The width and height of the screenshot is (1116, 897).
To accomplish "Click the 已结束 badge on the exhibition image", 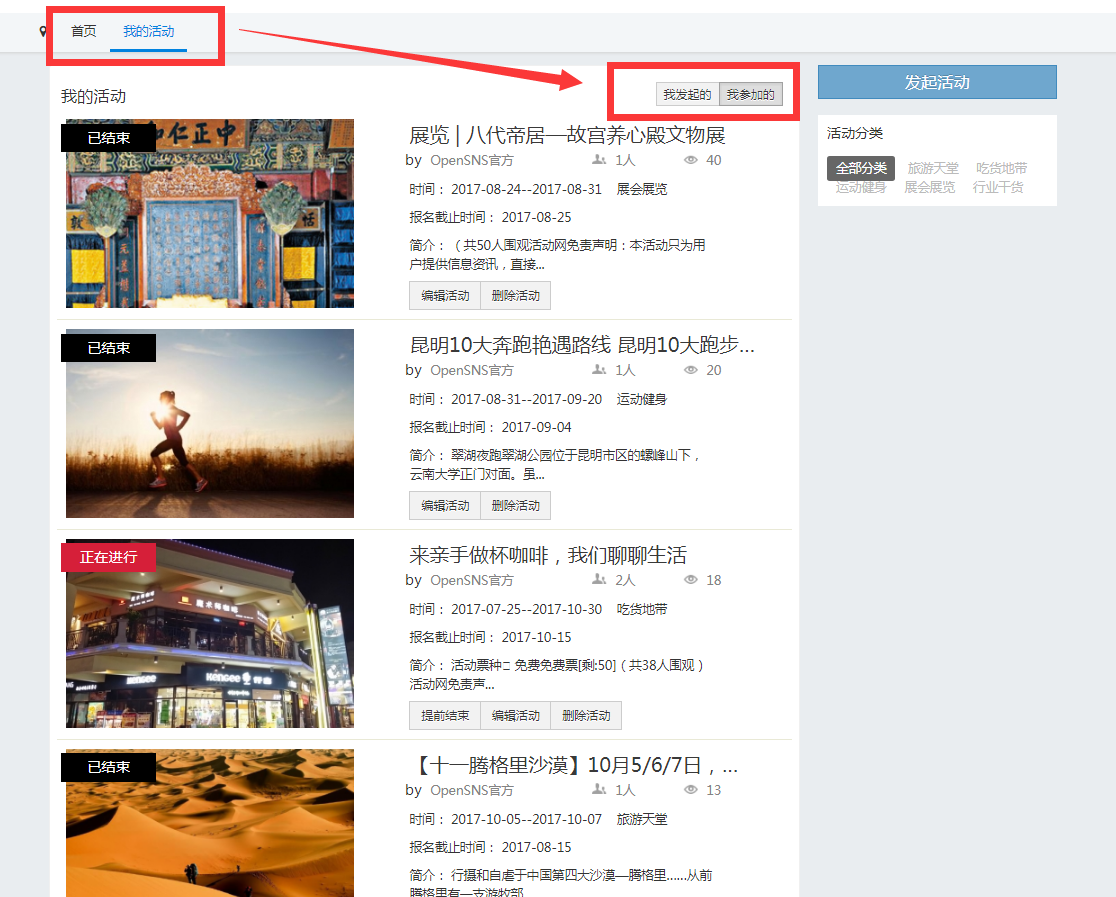I will [x=108, y=138].
